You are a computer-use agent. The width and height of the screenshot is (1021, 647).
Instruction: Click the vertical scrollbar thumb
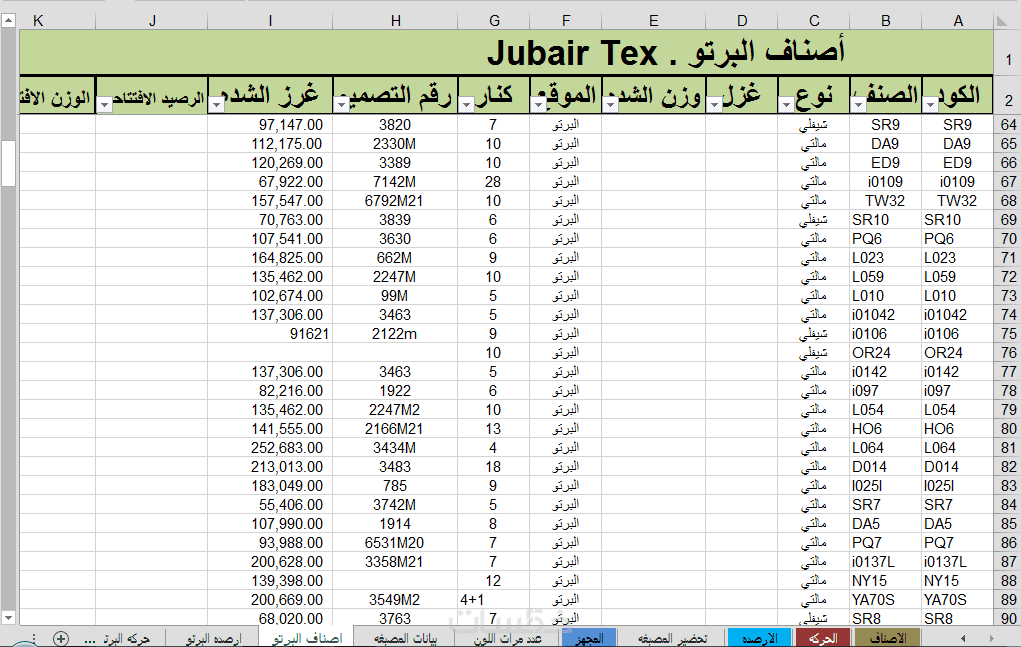click(x=8, y=163)
